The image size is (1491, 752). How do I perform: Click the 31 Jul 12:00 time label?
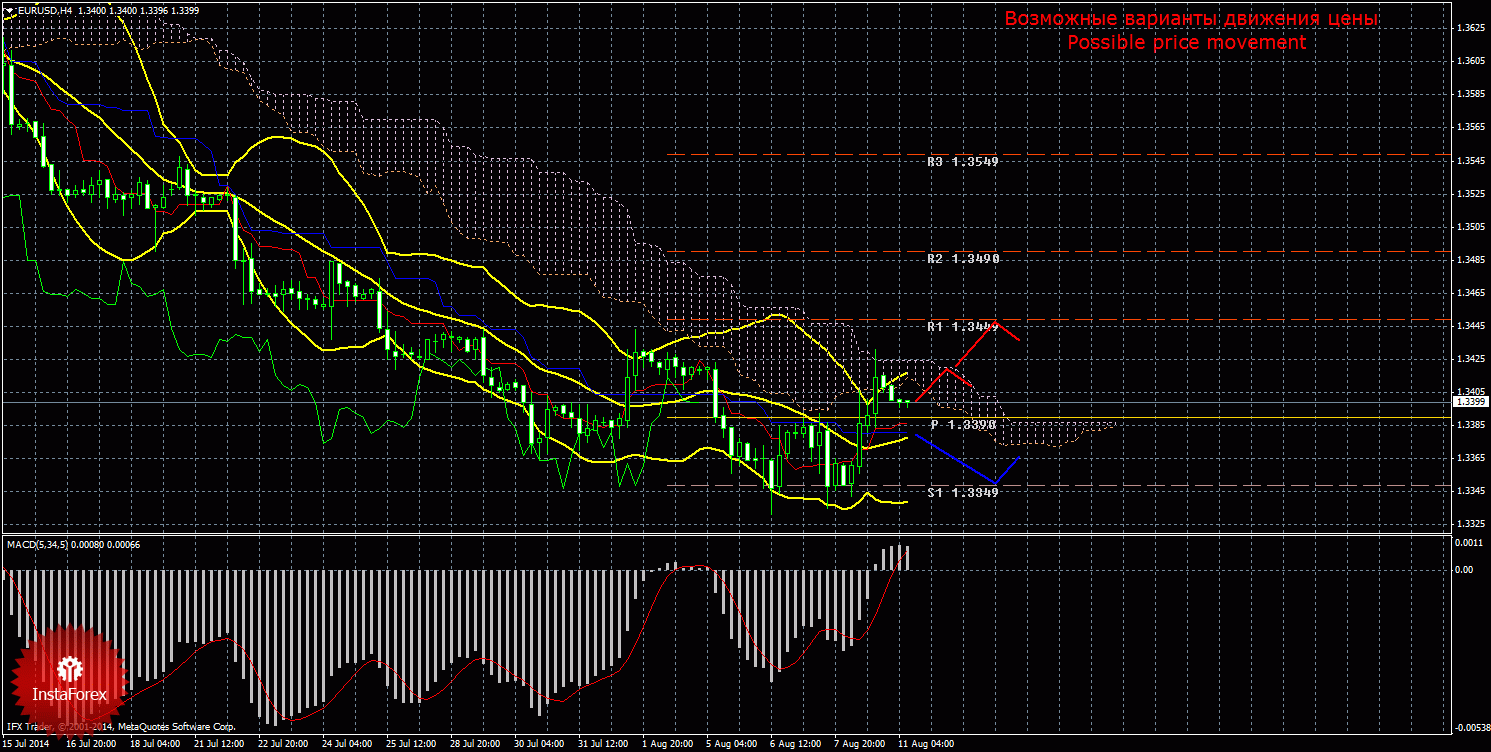click(x=605, y=744)
